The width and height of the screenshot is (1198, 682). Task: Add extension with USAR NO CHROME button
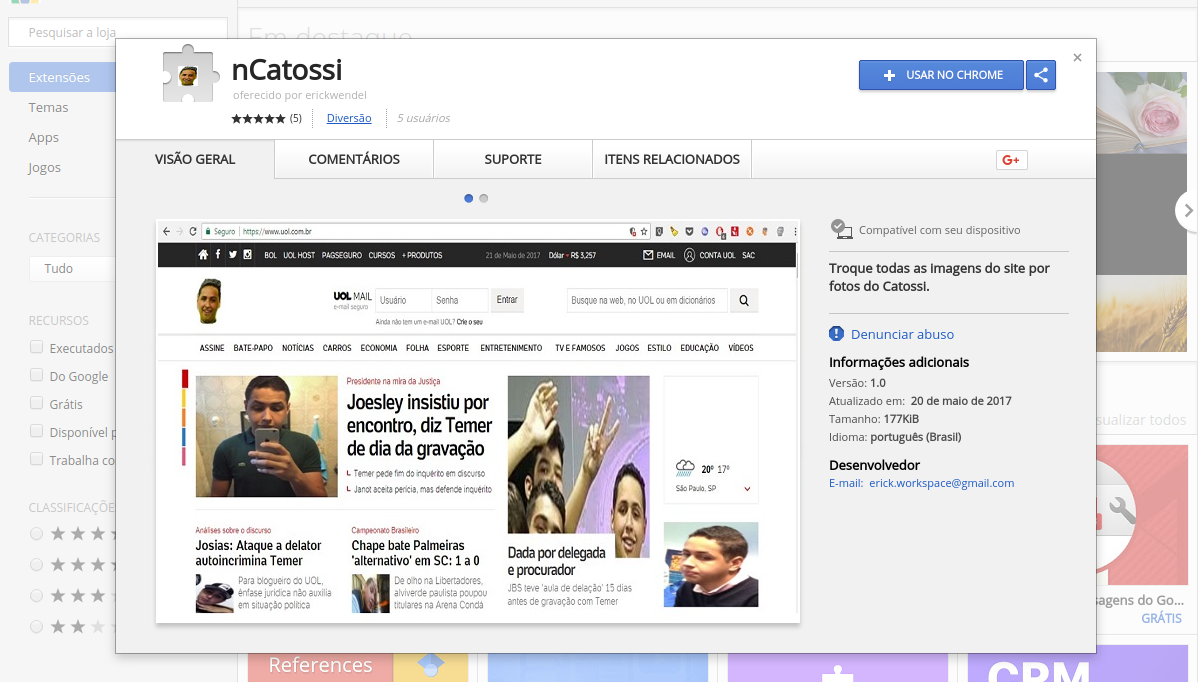[941, 75]
